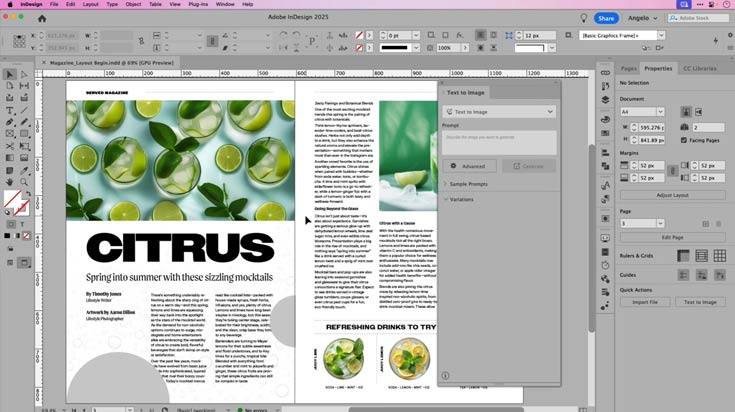Select the Free Transform tool
Viewport: 735px width, 412px height.
(x=24, y=146)
